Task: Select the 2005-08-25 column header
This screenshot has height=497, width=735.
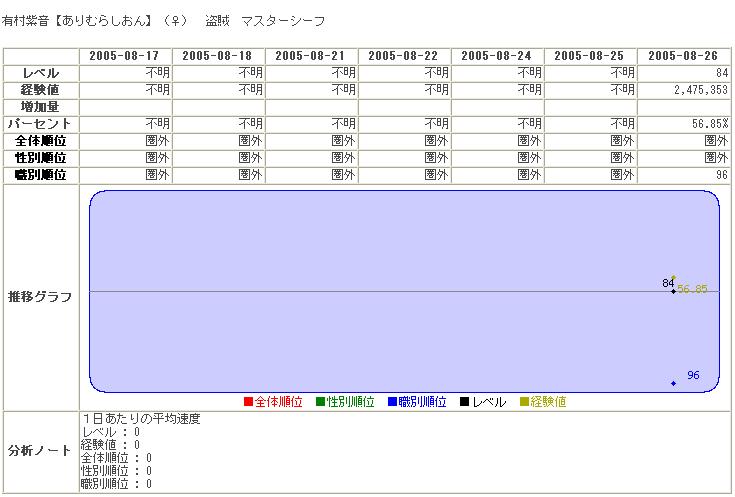Action: [590, 56]
